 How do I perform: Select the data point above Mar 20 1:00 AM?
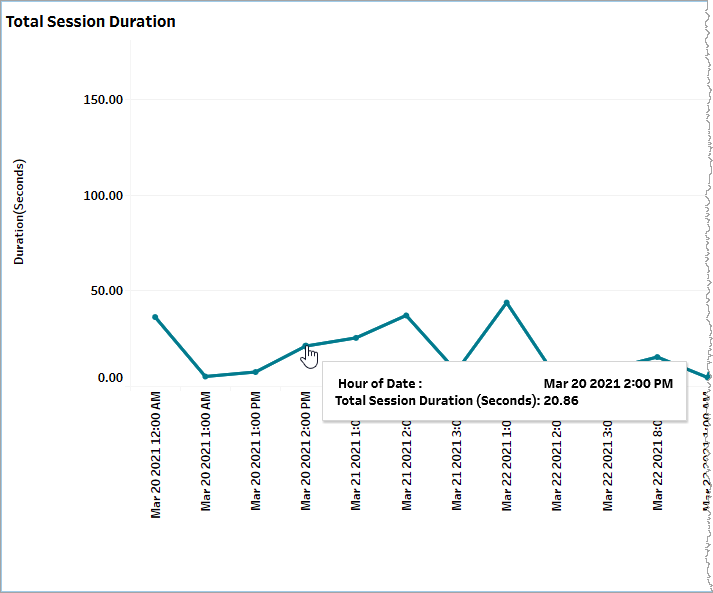click(206, 376)
